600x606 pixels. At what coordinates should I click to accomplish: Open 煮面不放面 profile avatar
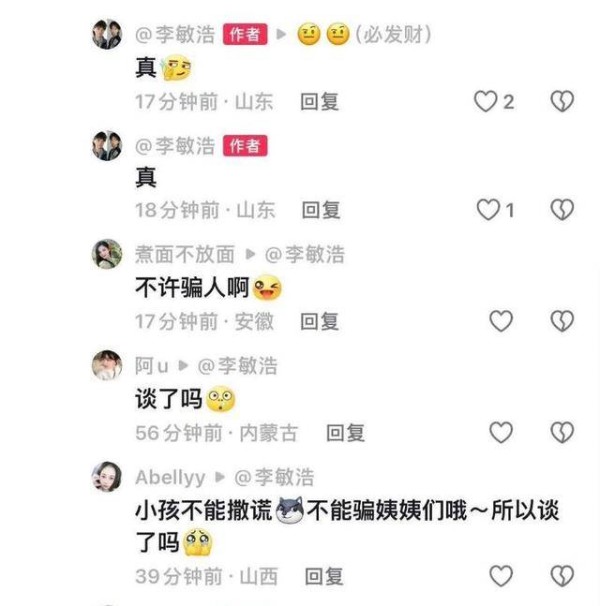[107, 254]
